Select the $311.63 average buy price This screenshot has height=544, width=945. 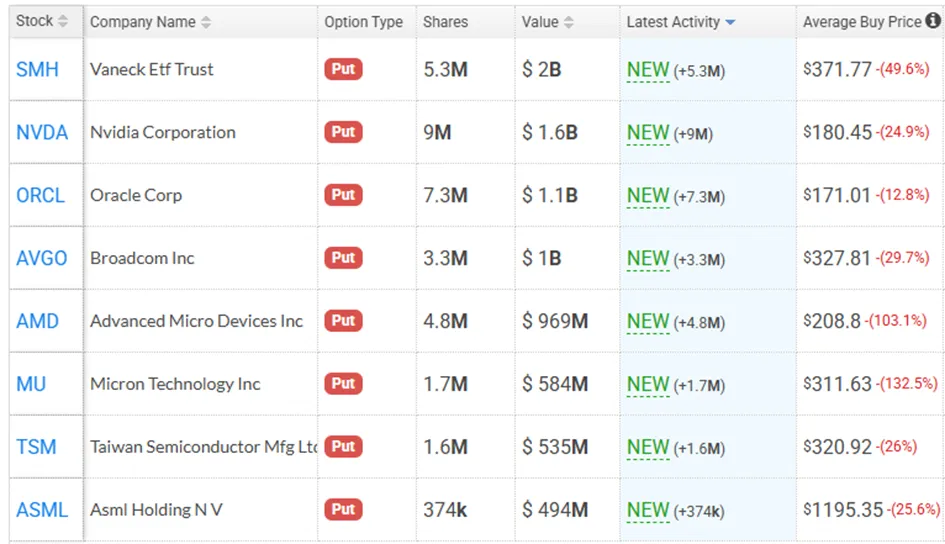point(837,384)
